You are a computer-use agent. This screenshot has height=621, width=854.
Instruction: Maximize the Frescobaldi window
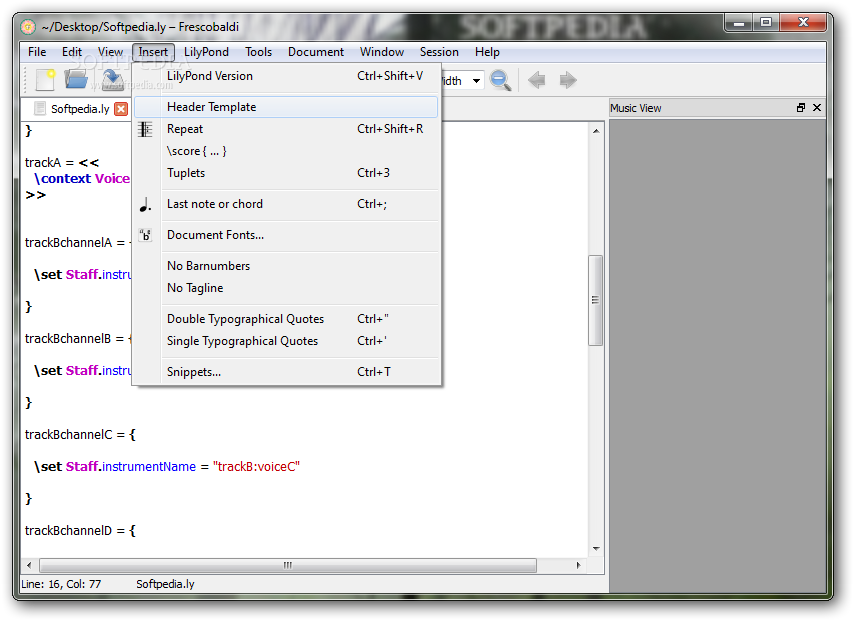click(766, 23)
